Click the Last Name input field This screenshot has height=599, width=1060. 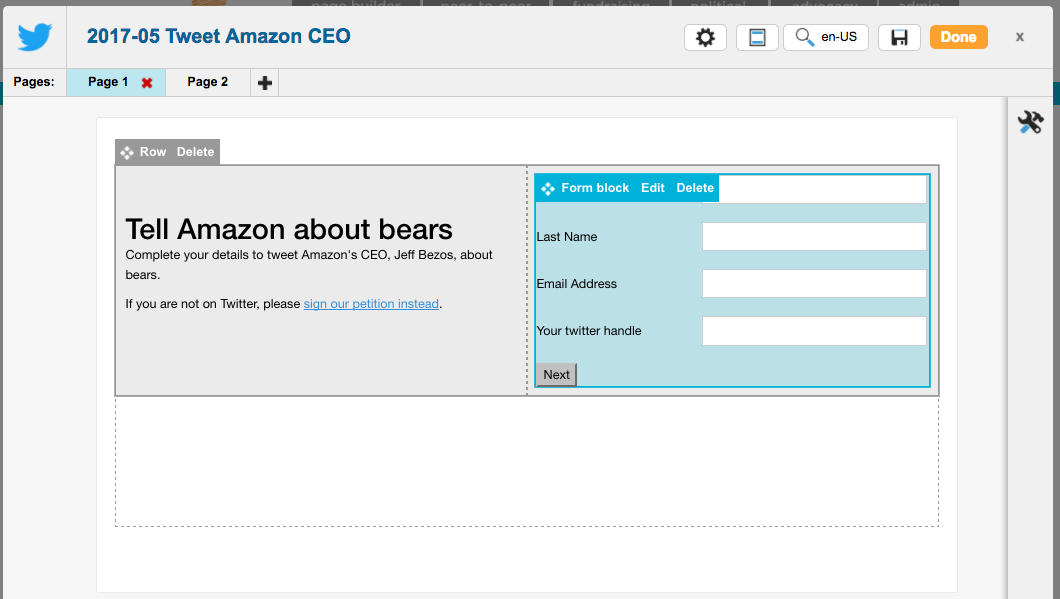point(814,237)
